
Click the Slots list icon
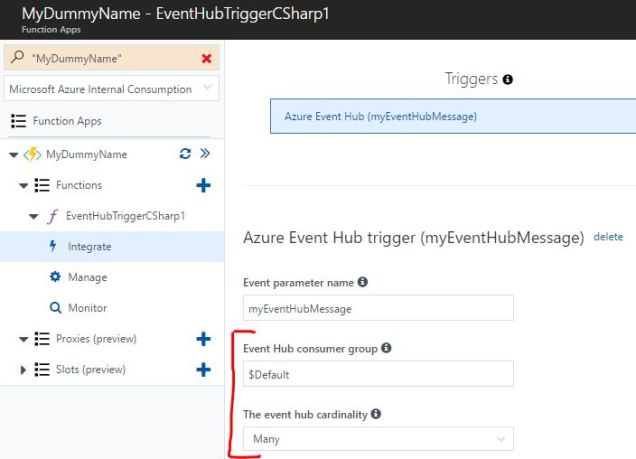click(42, 369)
